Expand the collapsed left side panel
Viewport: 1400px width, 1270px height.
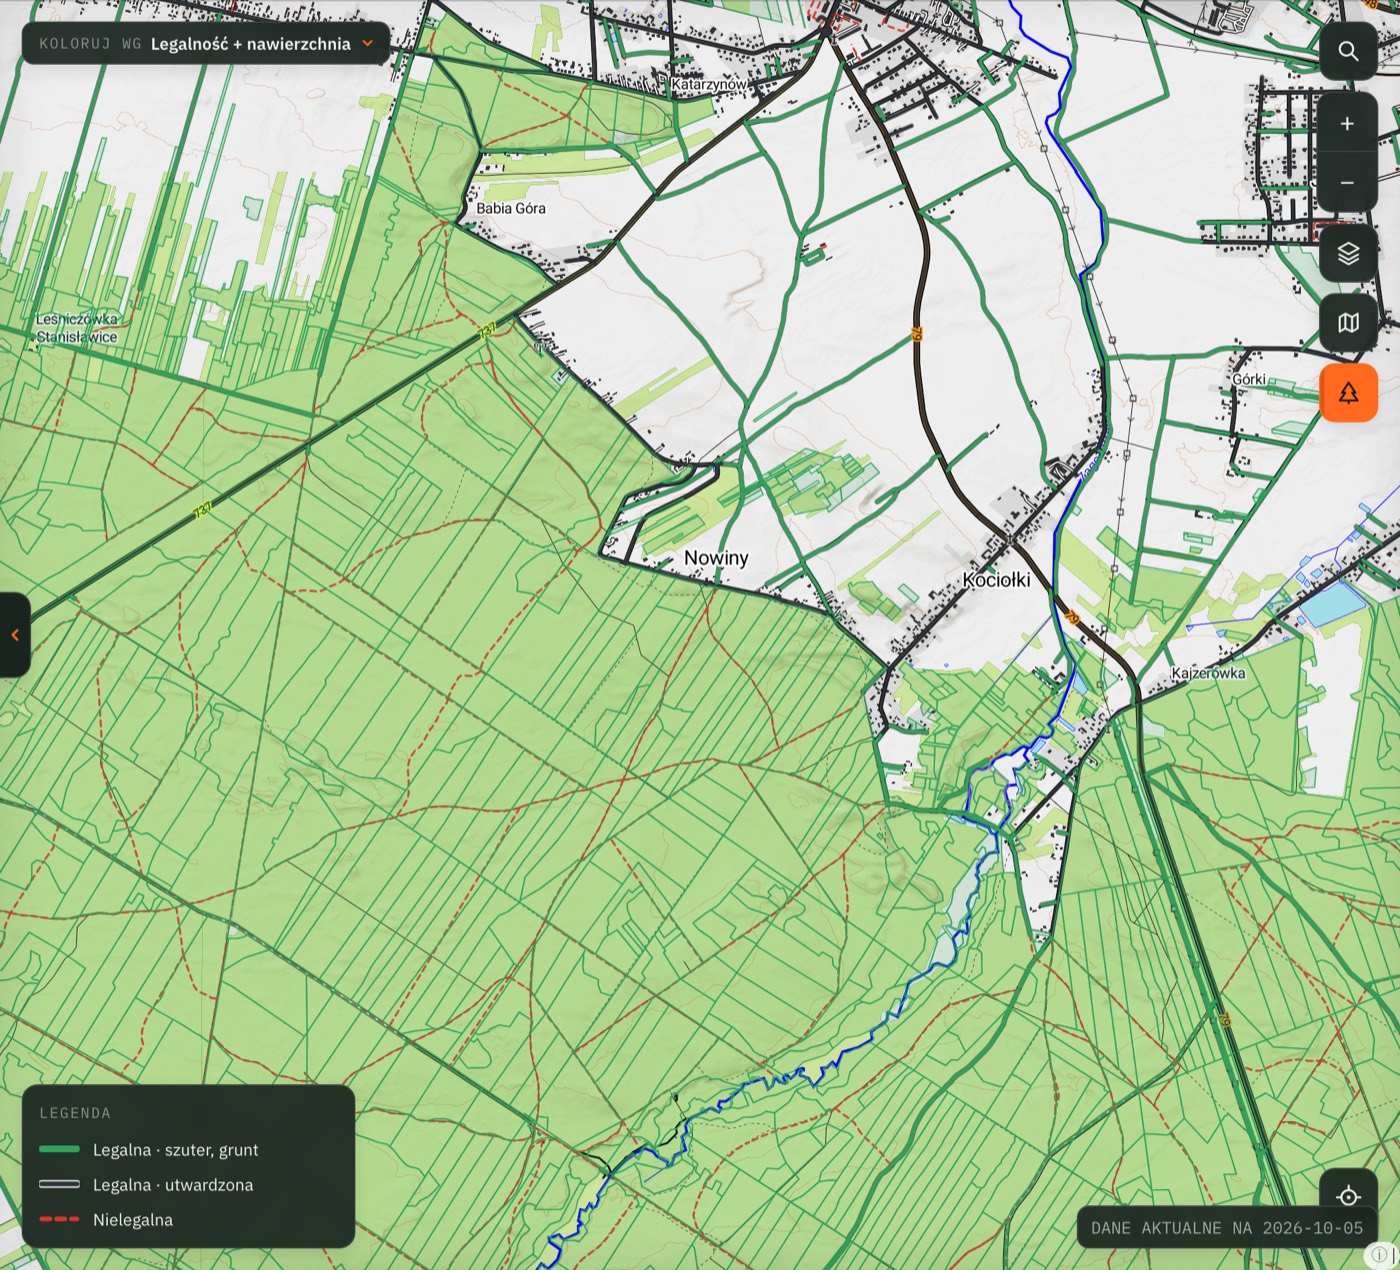[x=14, y=635]
